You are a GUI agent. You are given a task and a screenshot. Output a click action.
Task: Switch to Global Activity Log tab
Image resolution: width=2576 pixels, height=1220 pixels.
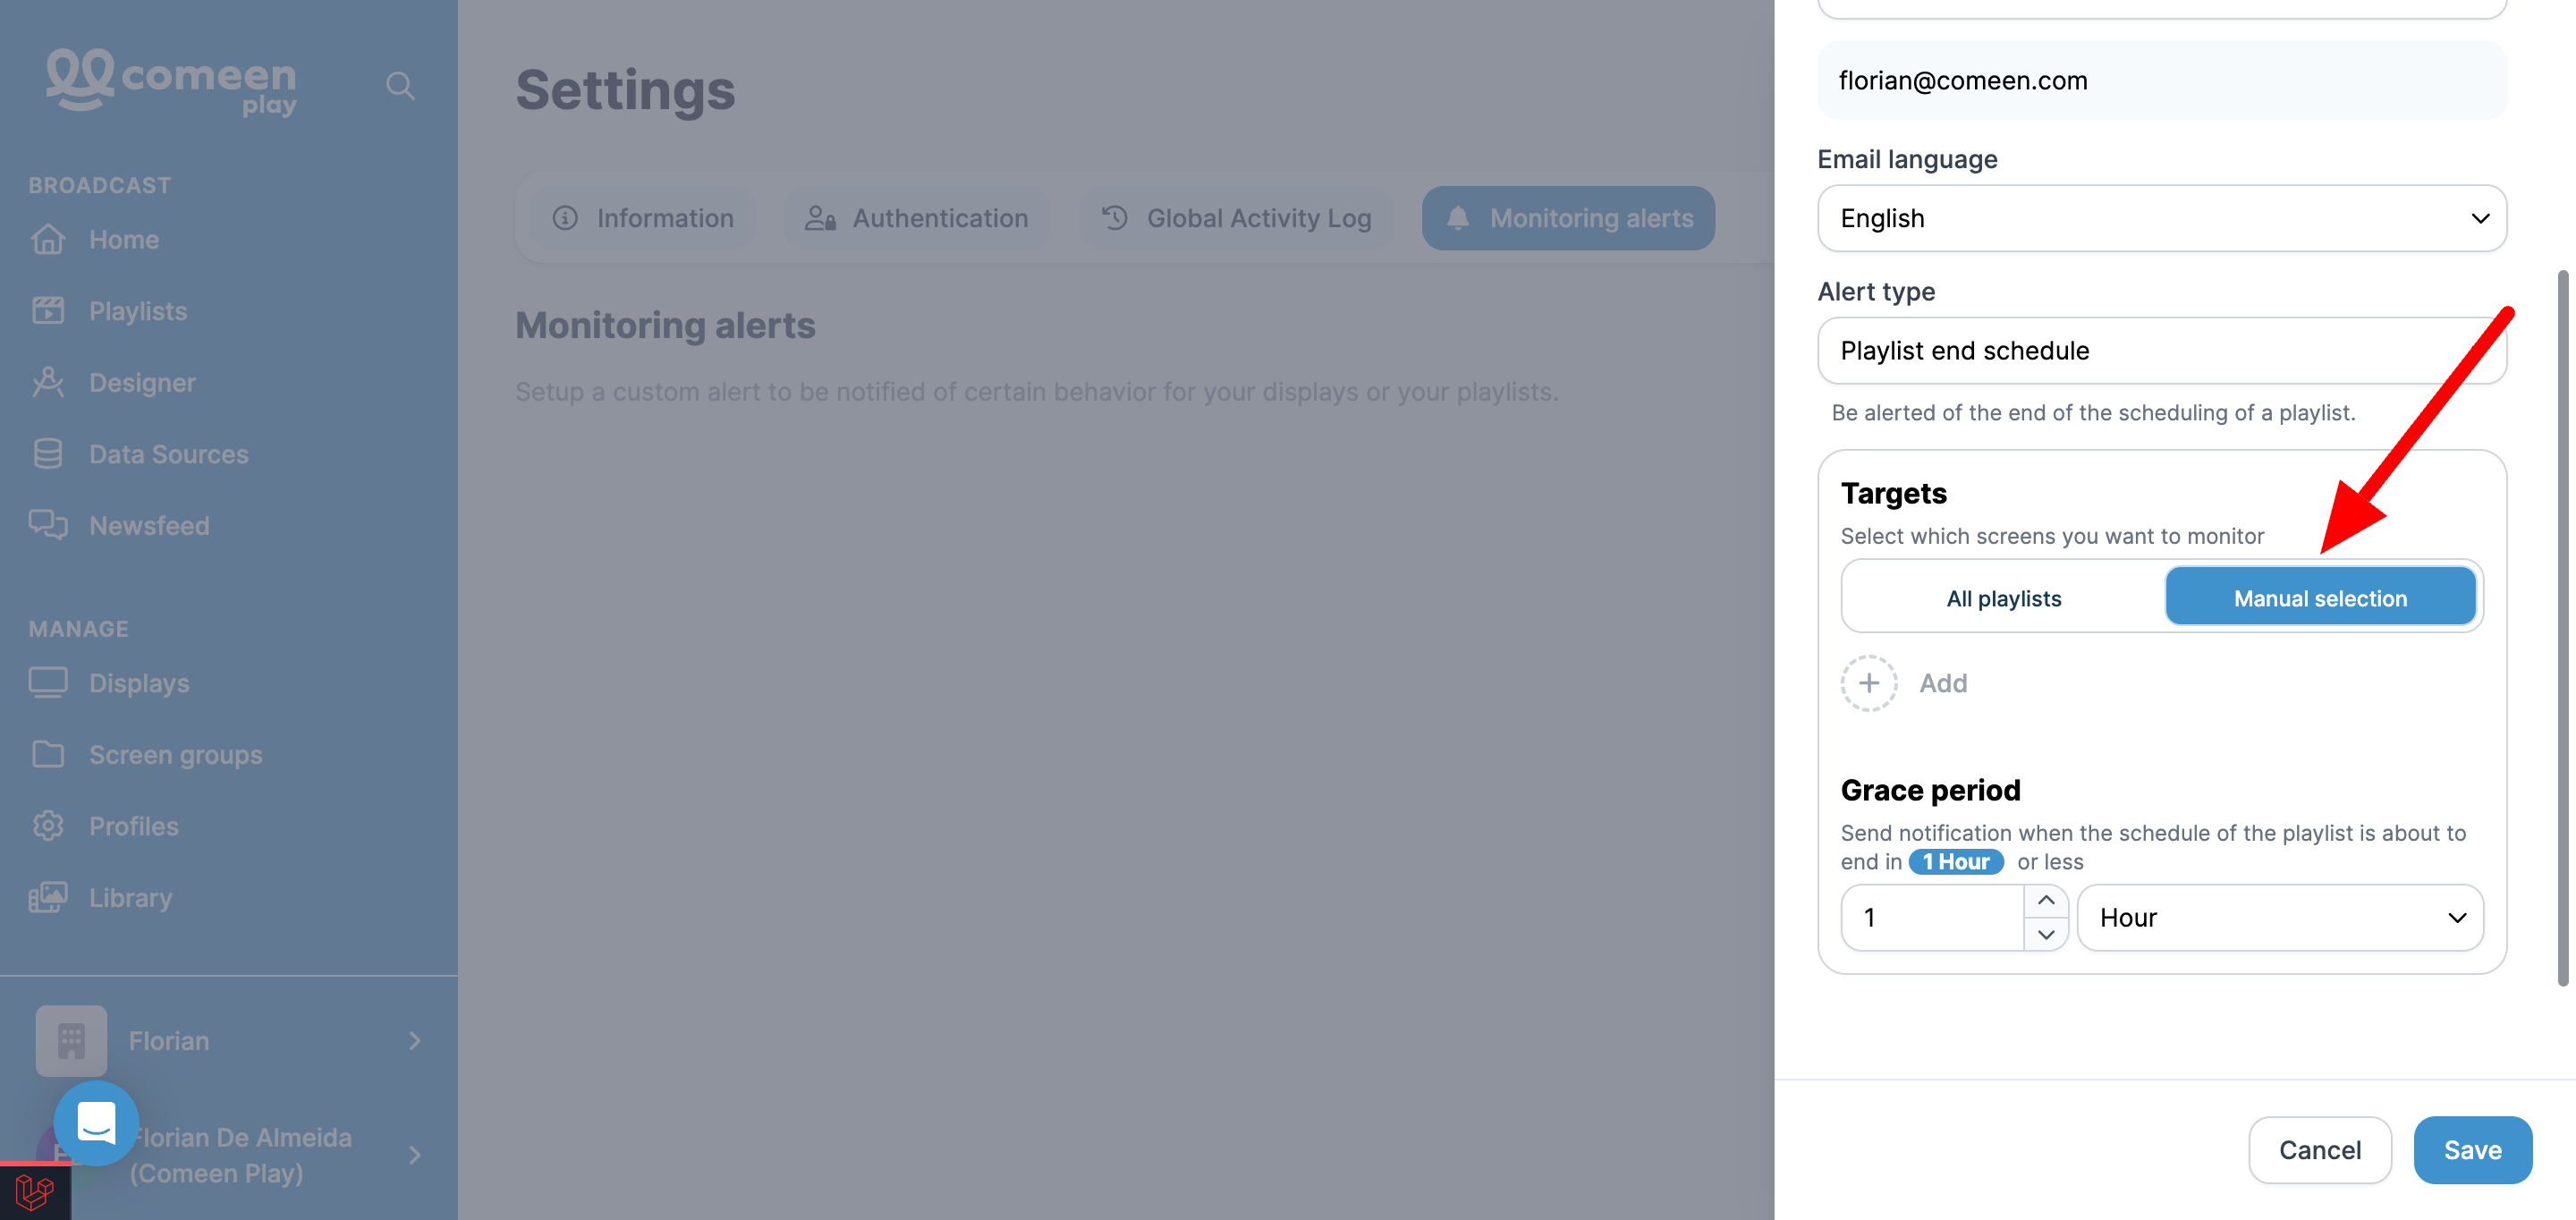(1236, 218)
